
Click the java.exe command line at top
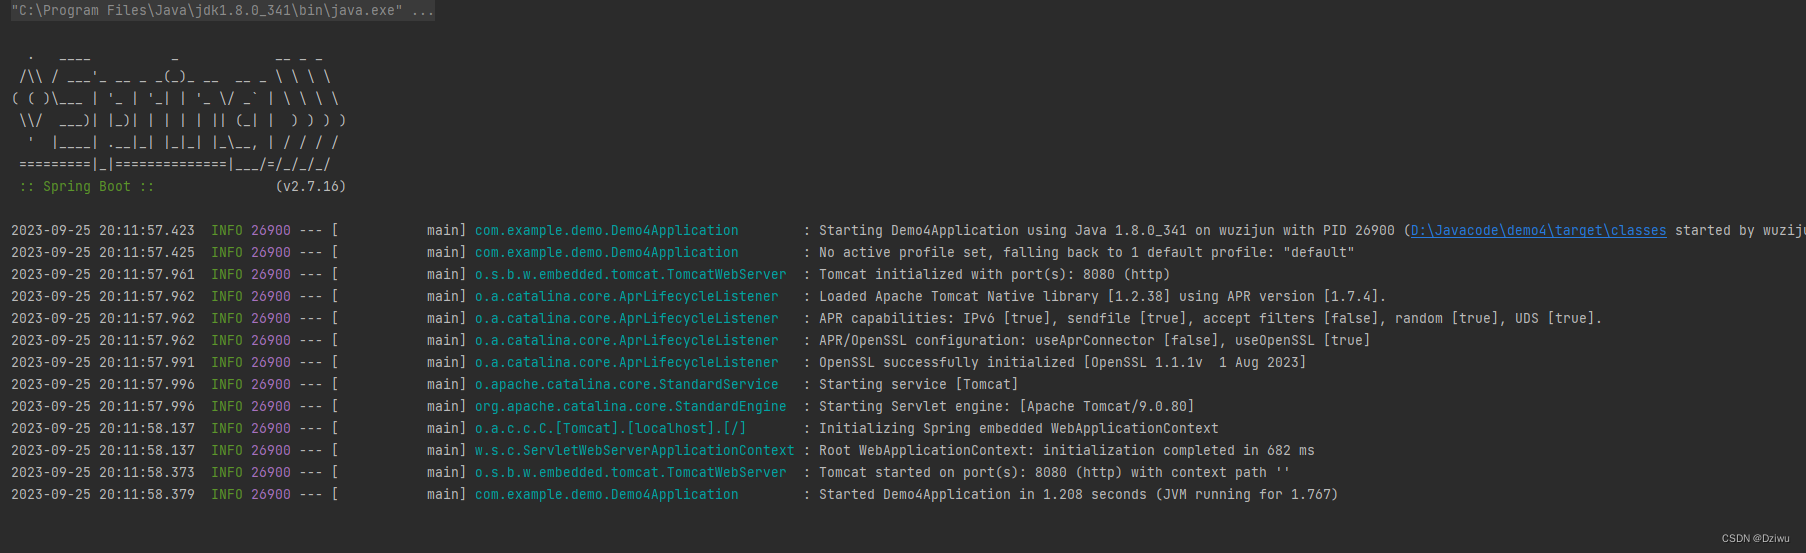coord(223,11)
